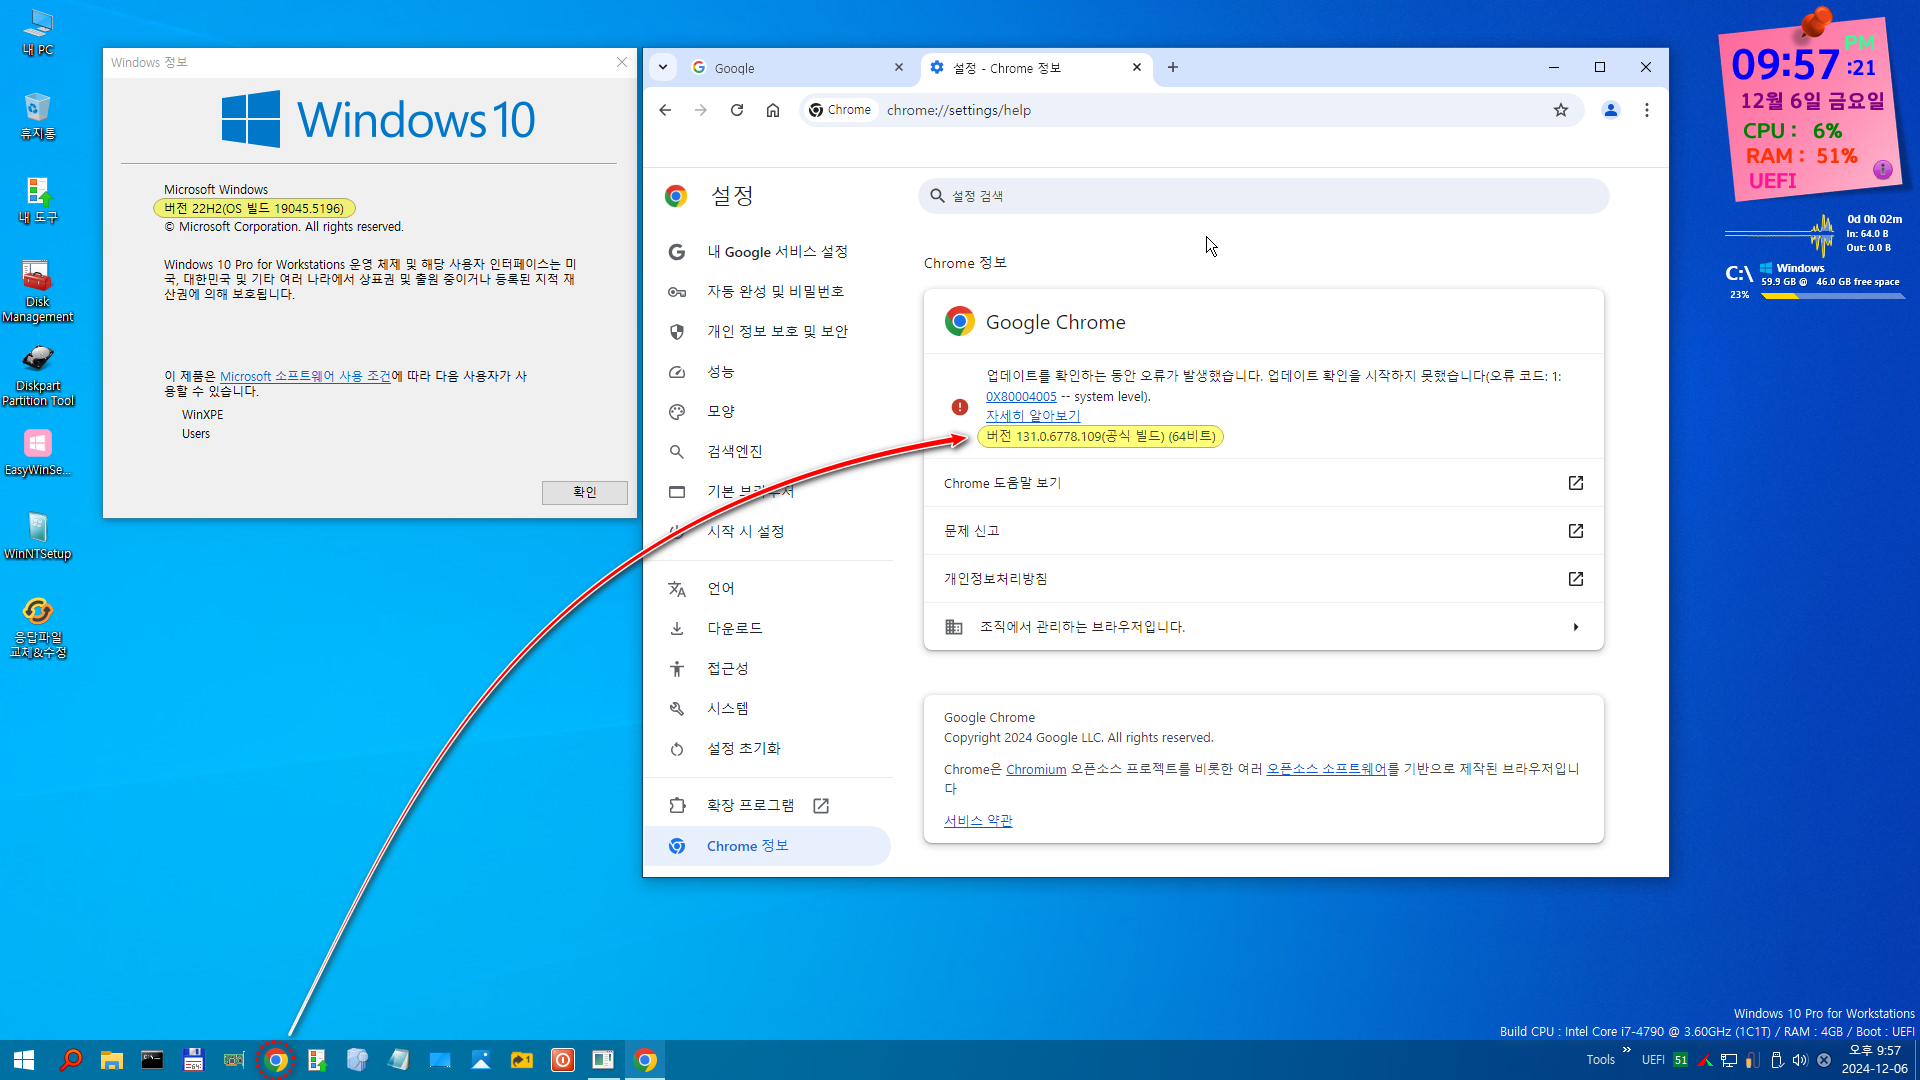Click the 확인 button in Windows 정보

tap(584, 492)
